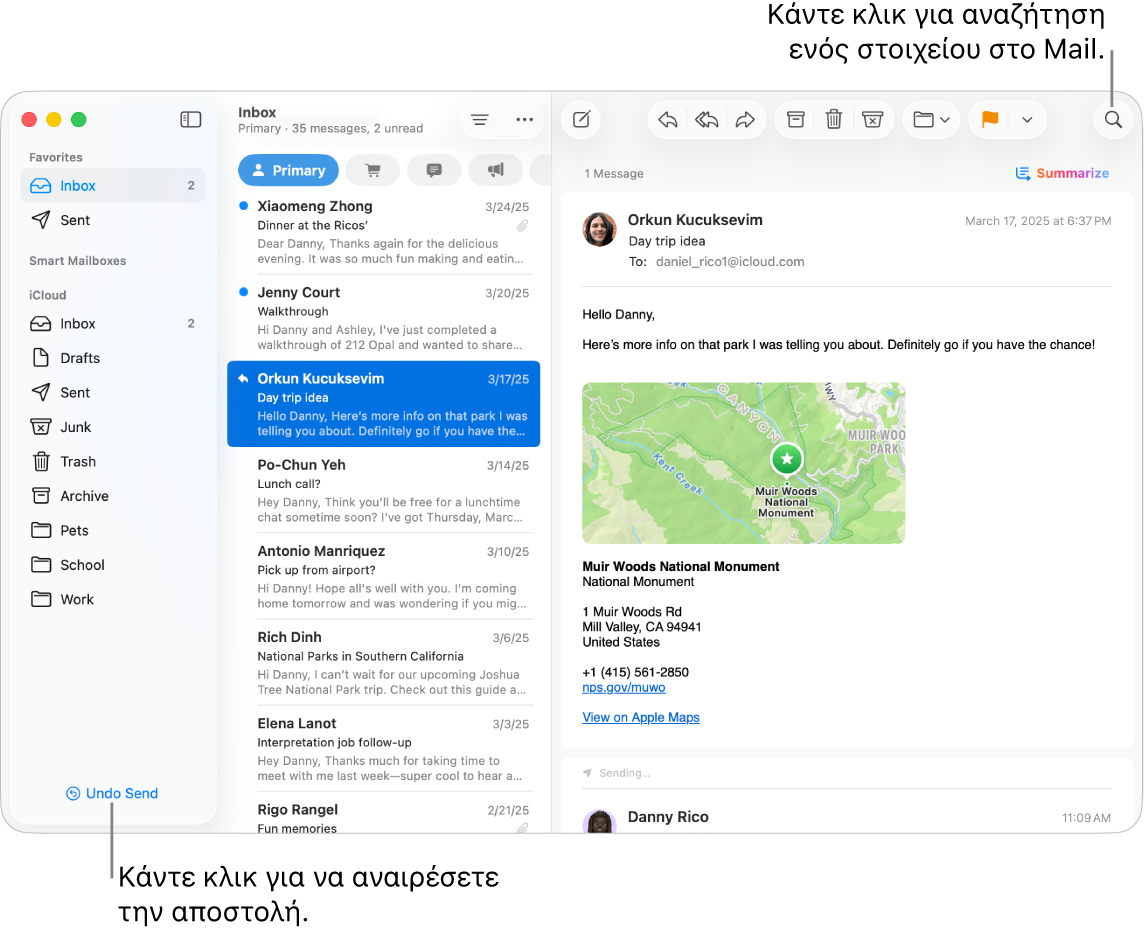Expand the flag color dropdown chevron
This screenshot has width=1144, height=934.
pyautogui.click(x=1027, y=120)
